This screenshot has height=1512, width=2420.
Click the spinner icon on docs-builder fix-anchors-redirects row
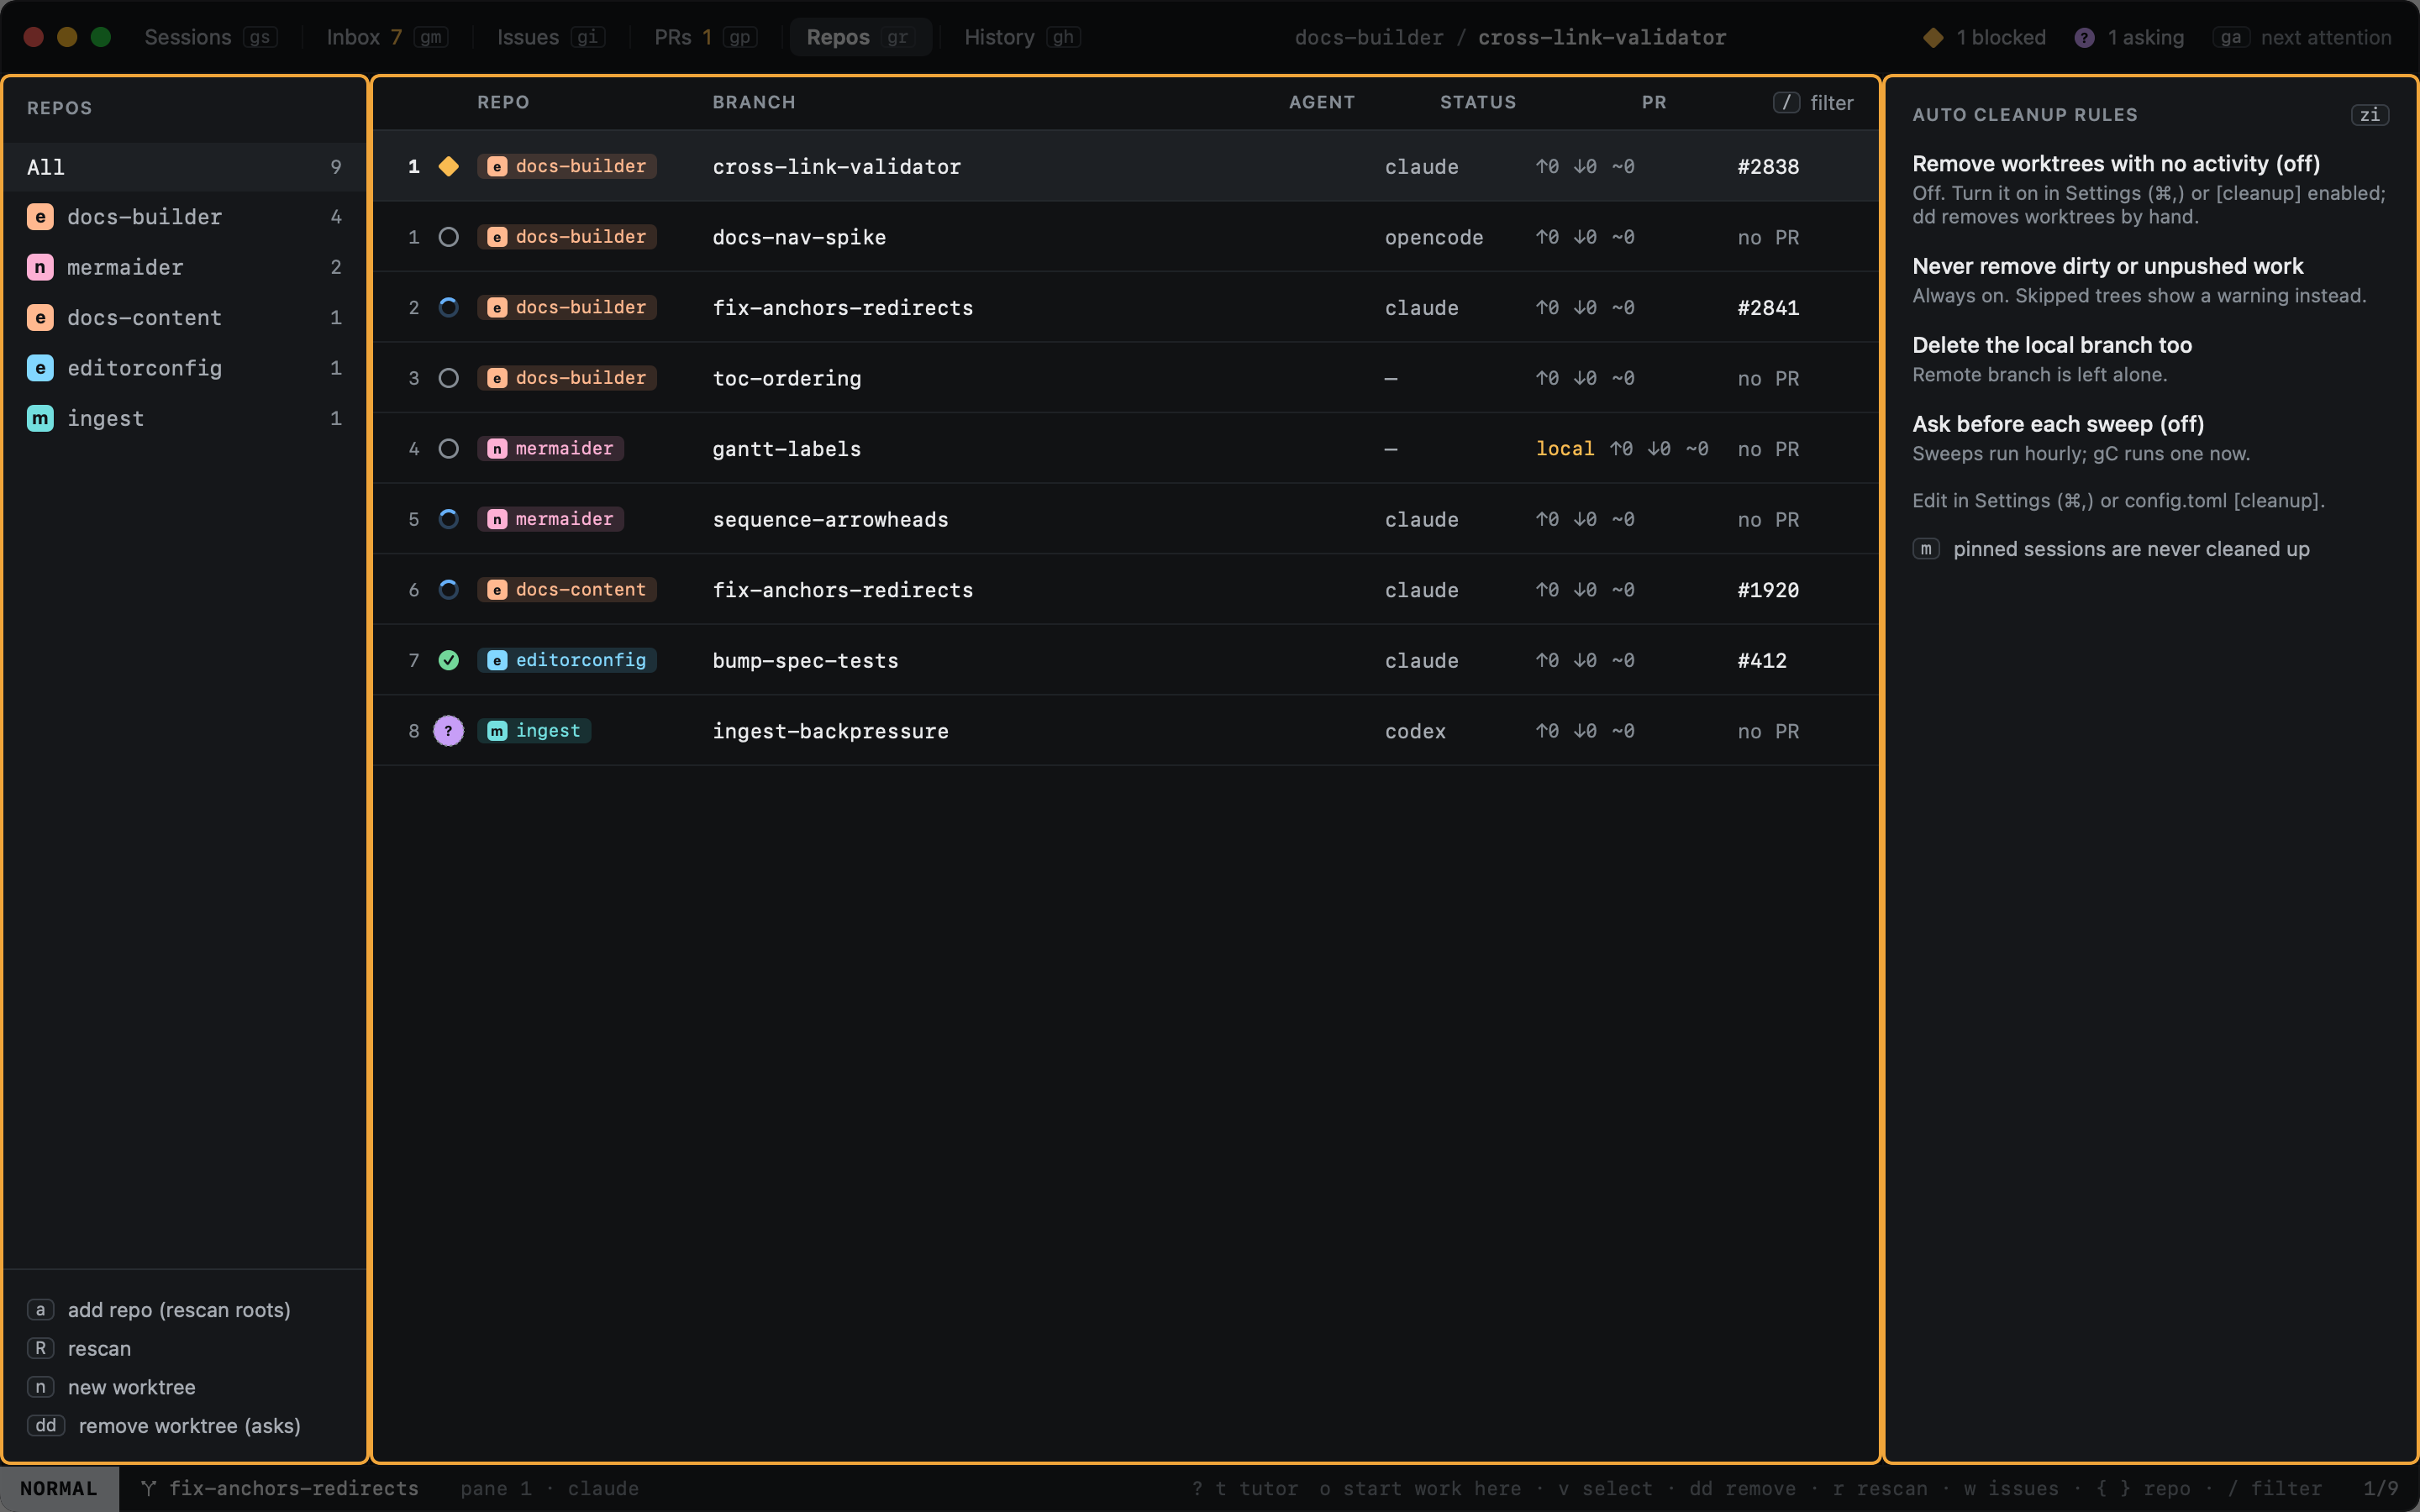pyautogui.click(x=448, y=307)
